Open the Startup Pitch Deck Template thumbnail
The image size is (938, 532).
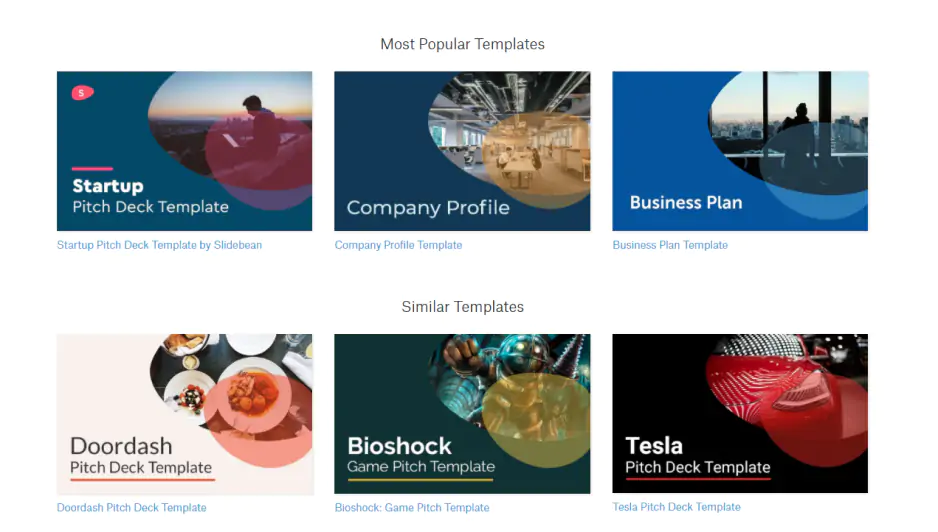pos(184,151)
